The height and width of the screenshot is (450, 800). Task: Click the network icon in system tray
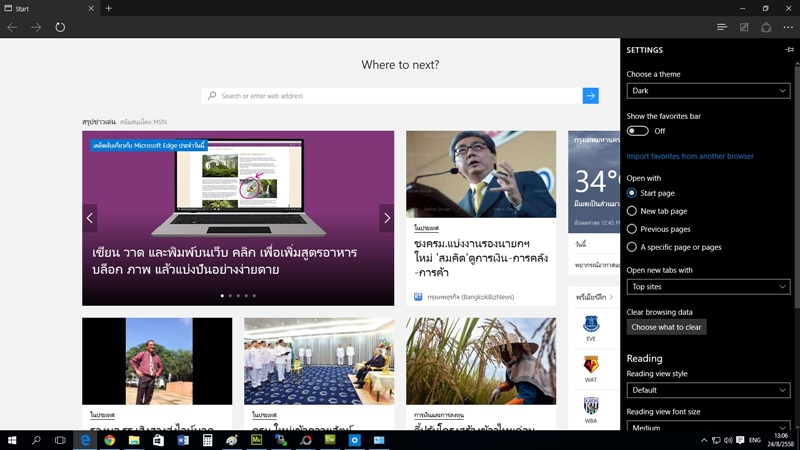pyautogui.click(x=716, y=440)
